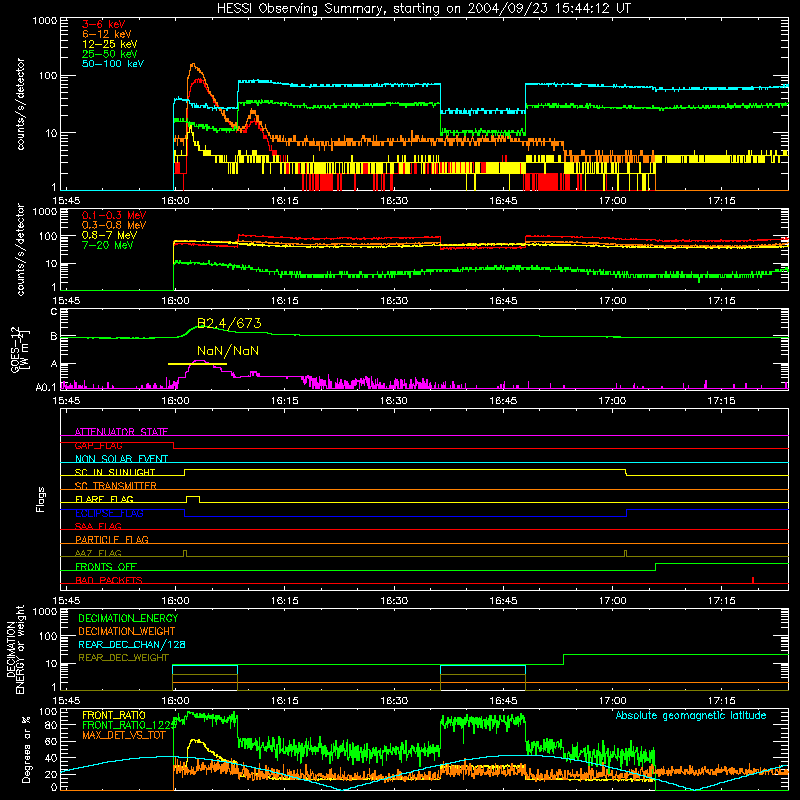Select the 50-100 keV legend entry
The width and height of the screenshot is (800, 800).
coord(113,64)
